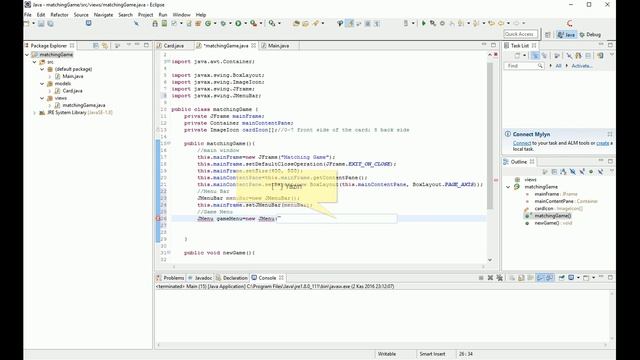Click the Find field in Task List

(x=524, y=66)
